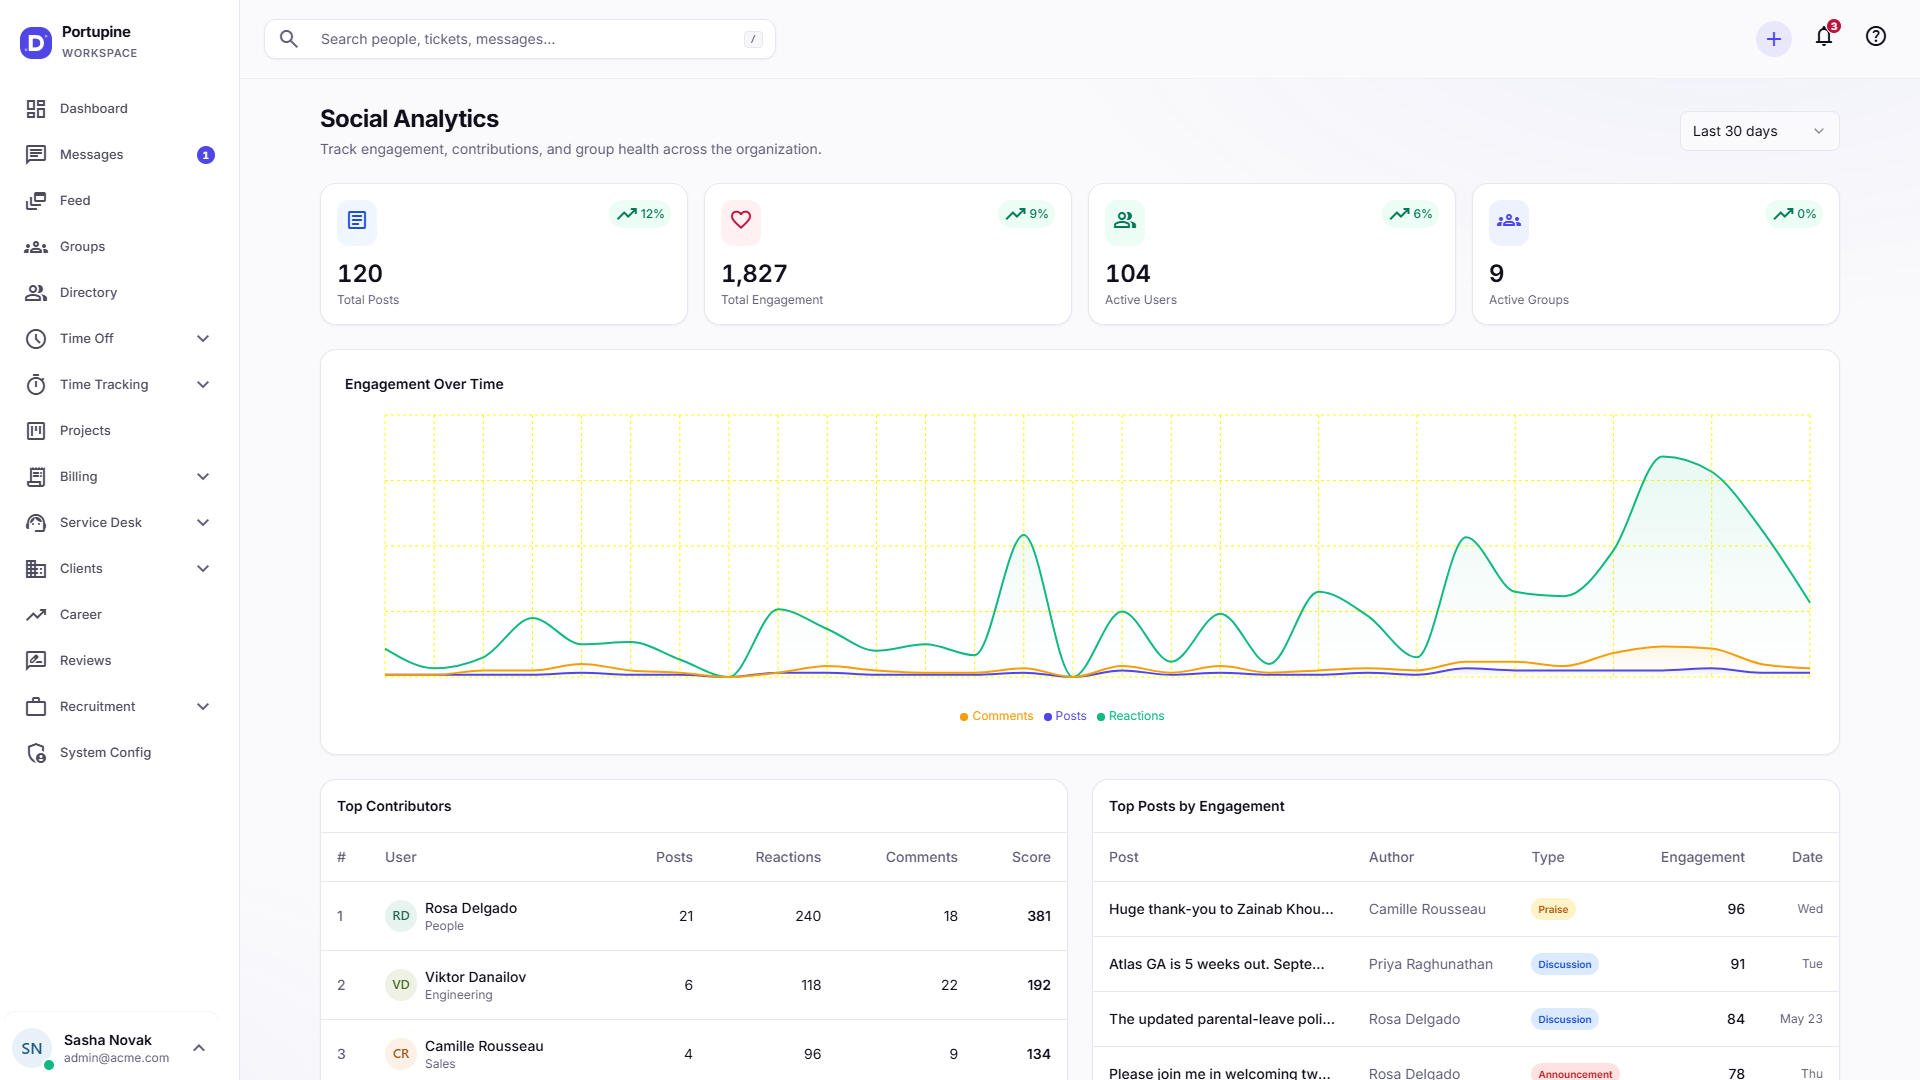
Task: Expand the Time Tracking submenu
Action: coord(203,385)
